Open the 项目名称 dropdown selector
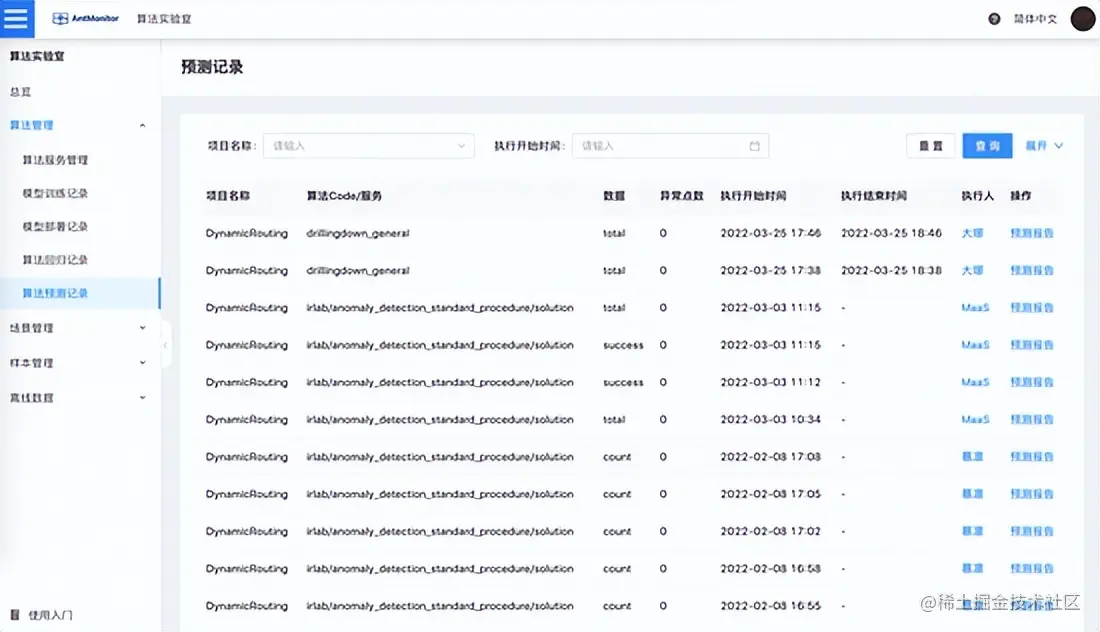The width and height of the screenshot is (1100, 632). coord(368,145)
